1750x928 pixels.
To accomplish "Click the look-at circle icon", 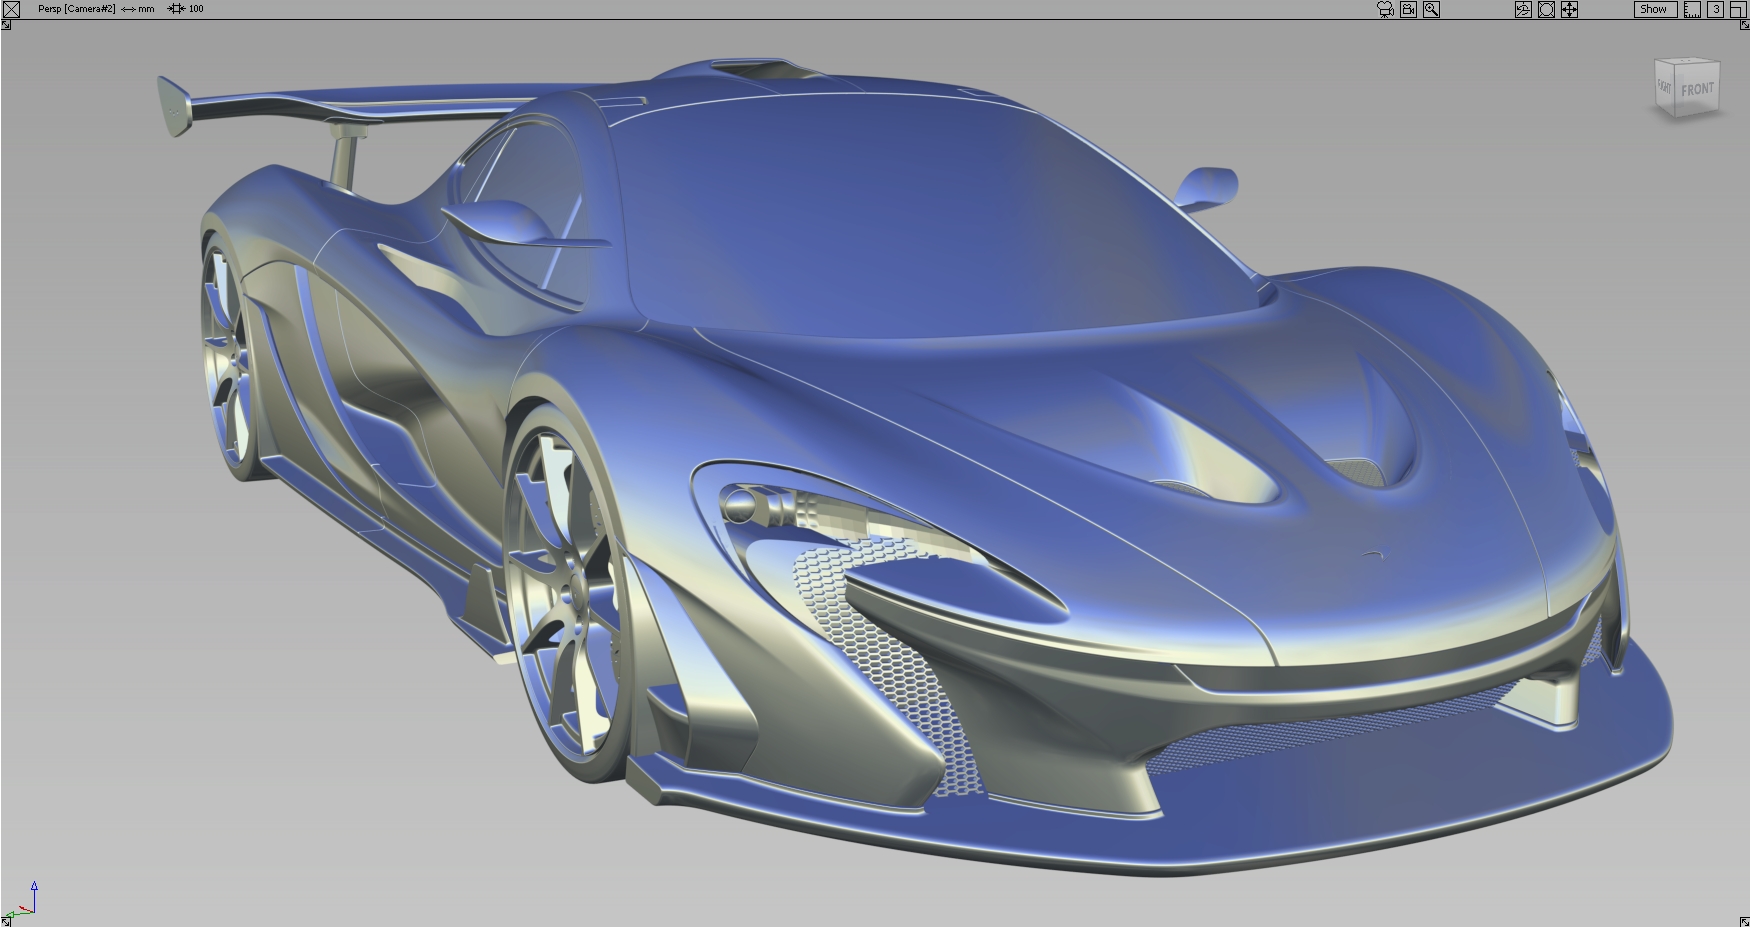I will [x=1547, y=9].
